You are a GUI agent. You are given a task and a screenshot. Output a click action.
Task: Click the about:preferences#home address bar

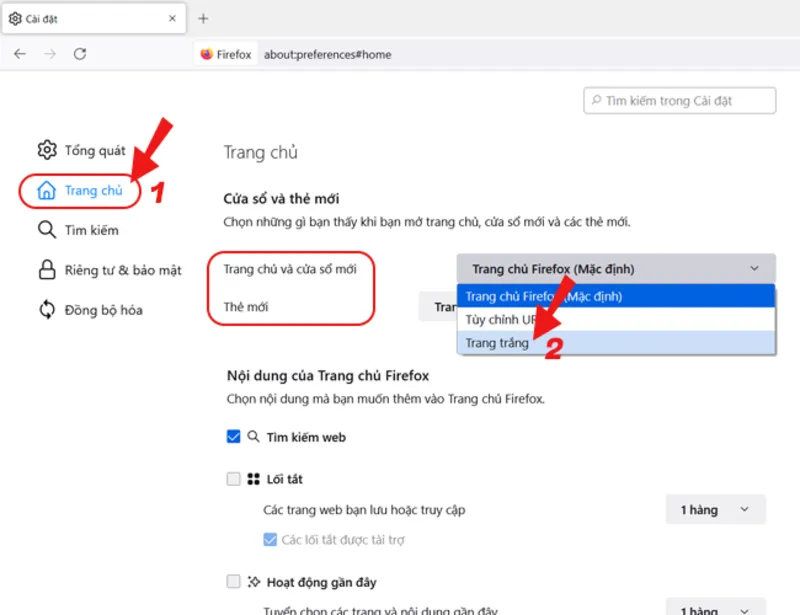tap(328, 55)
